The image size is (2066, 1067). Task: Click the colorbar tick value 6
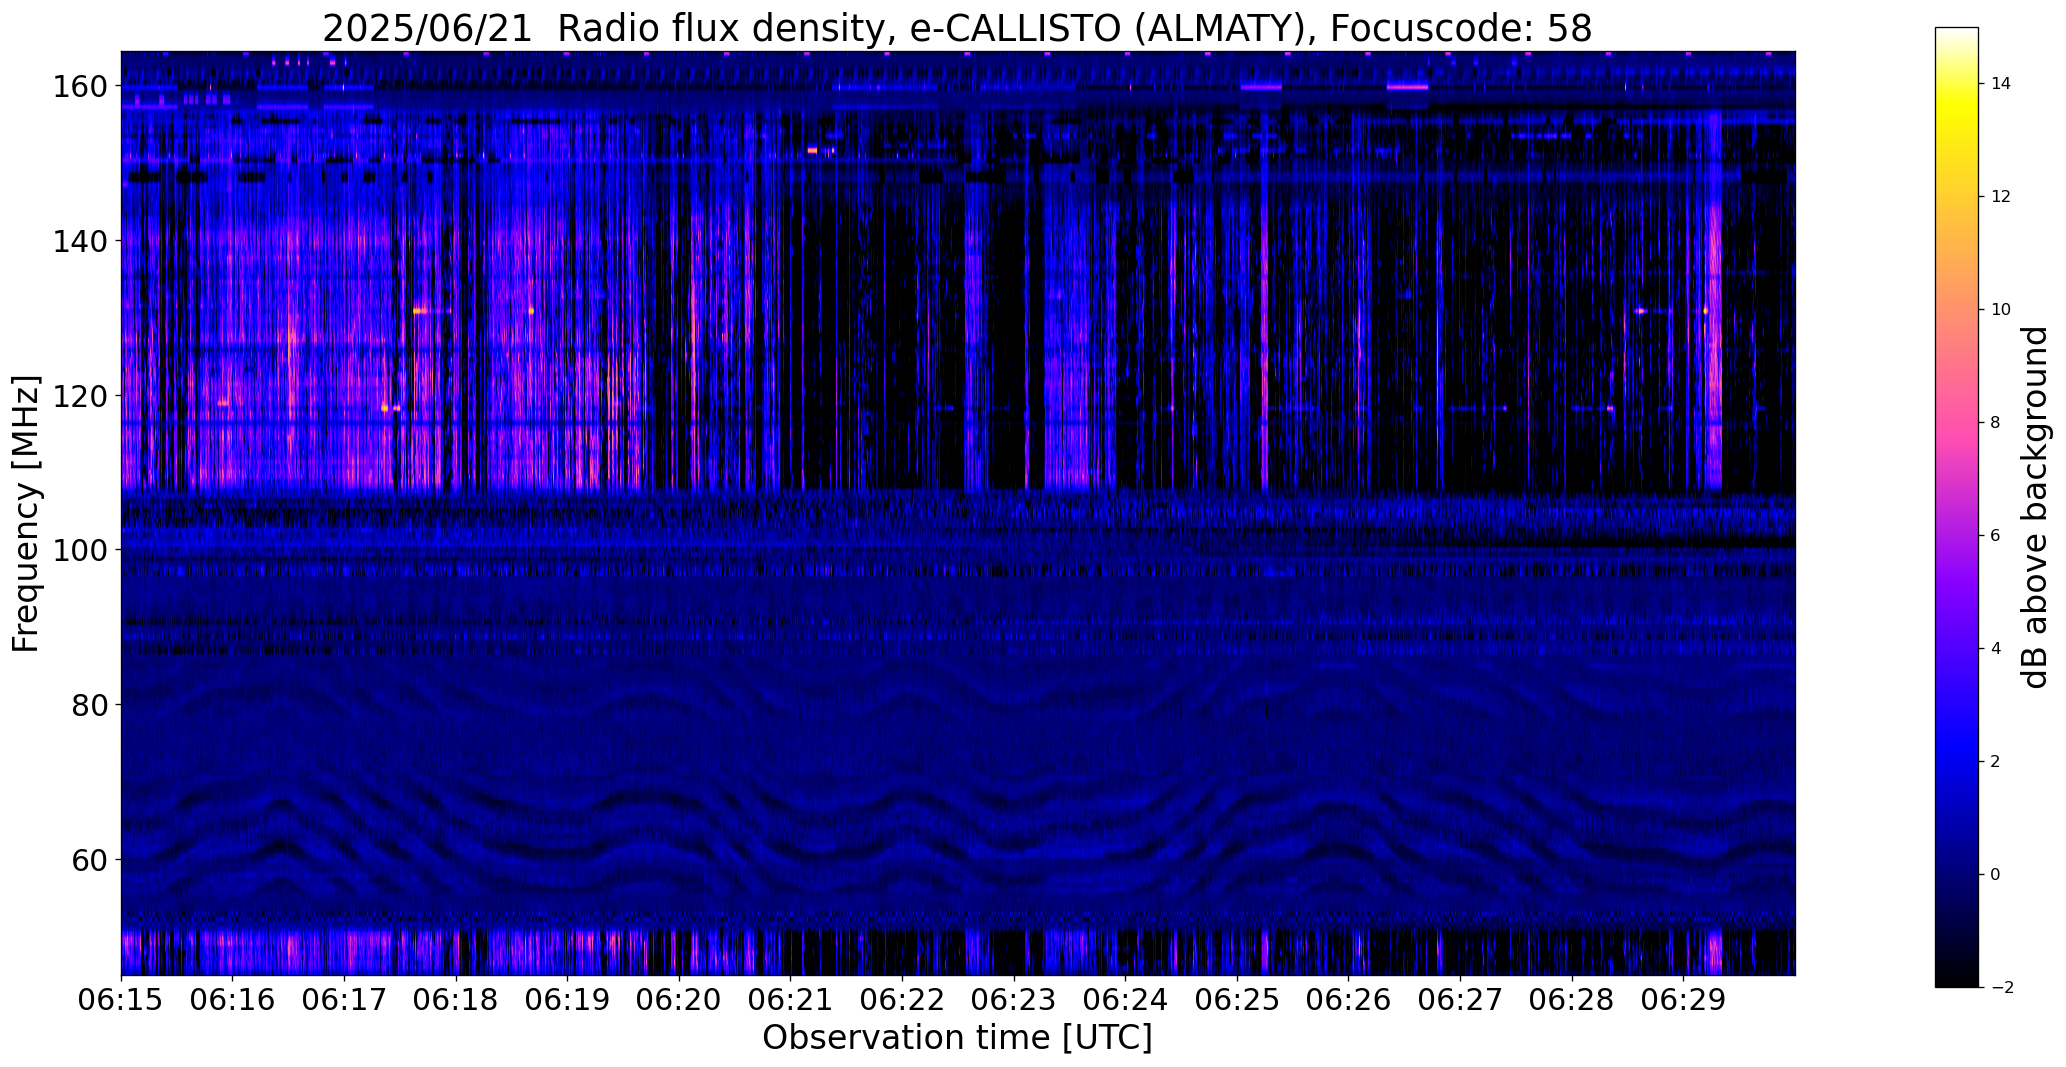pos(1995,536)
